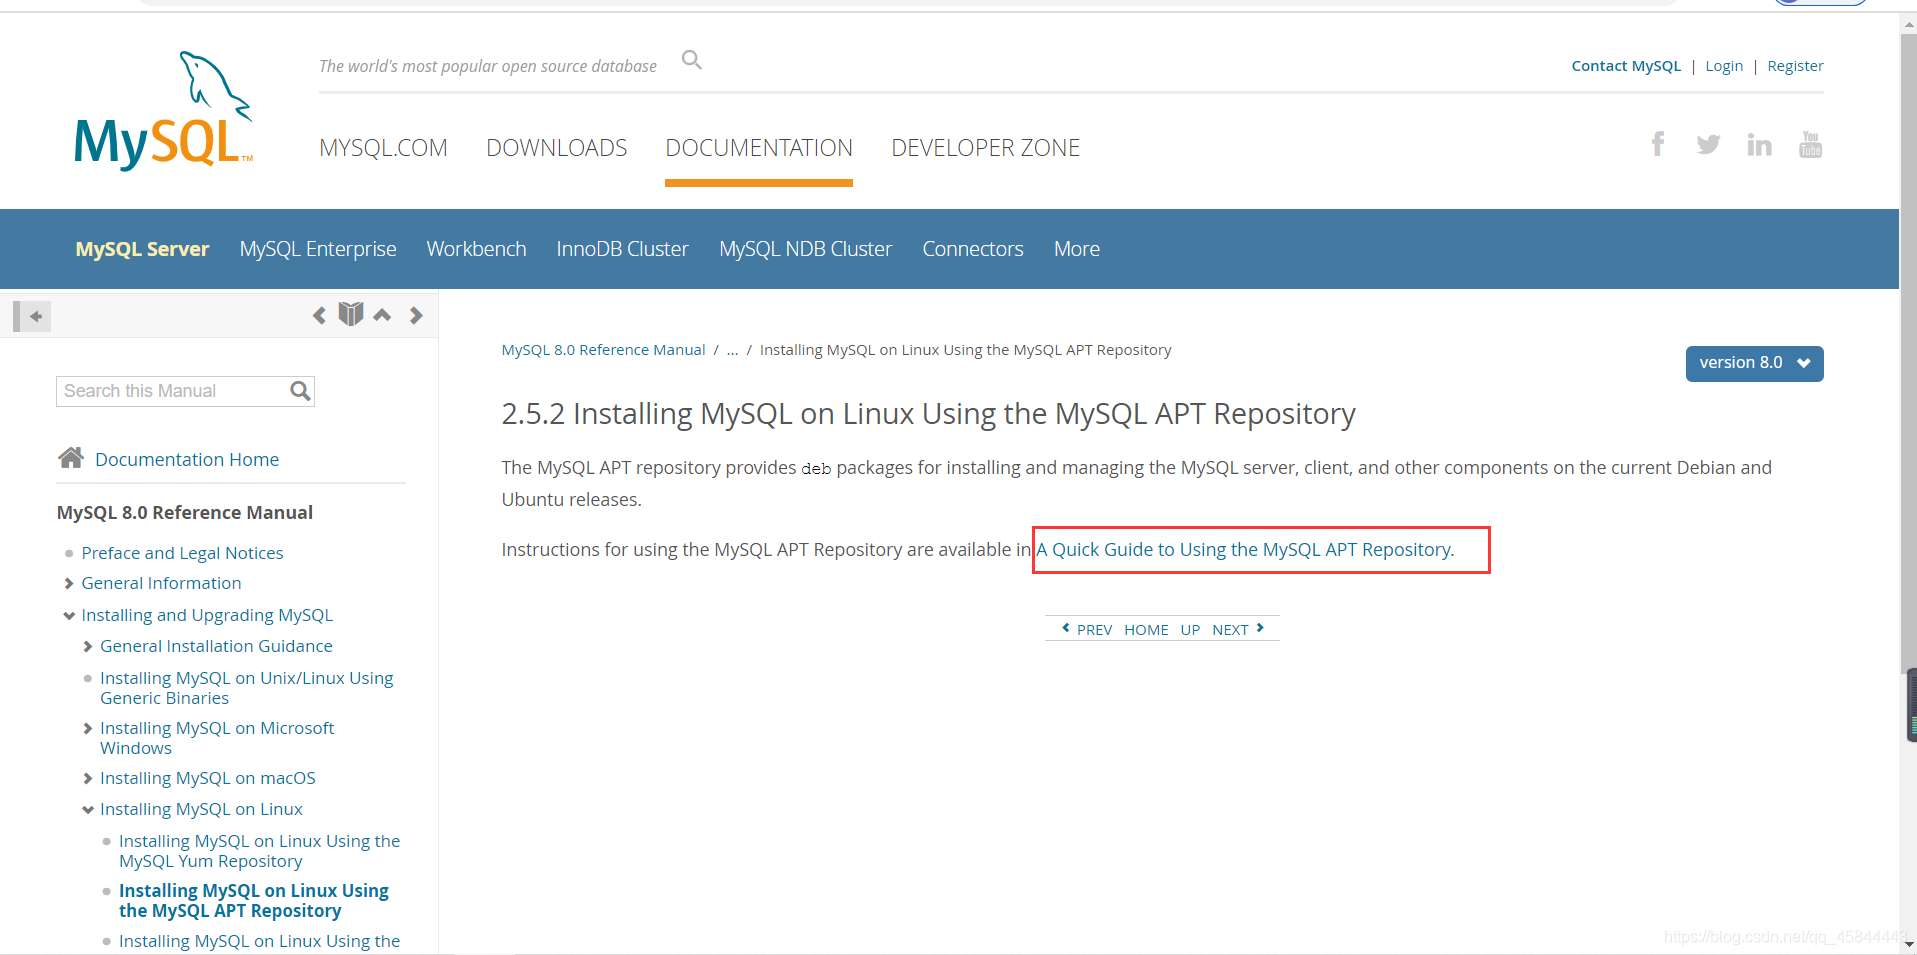
Task: Open the DEVELOPER ZONE navigation item
Action: point(985,148)
